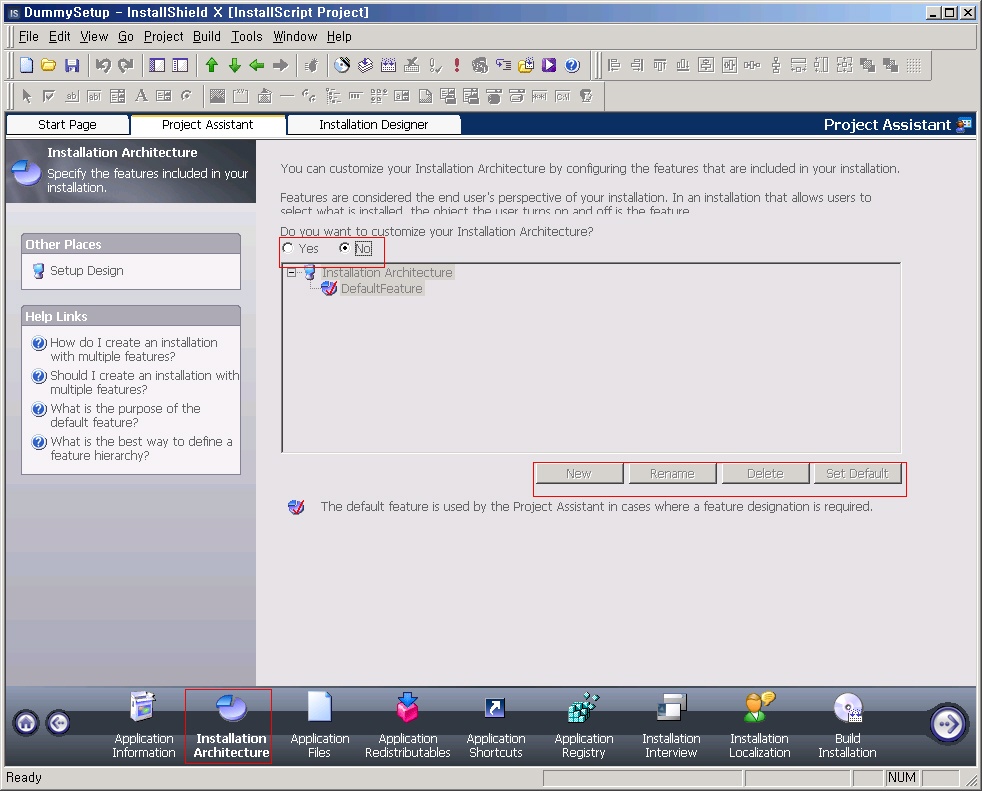
Task: Click the align top edges icon
Action: pos(660,65)
